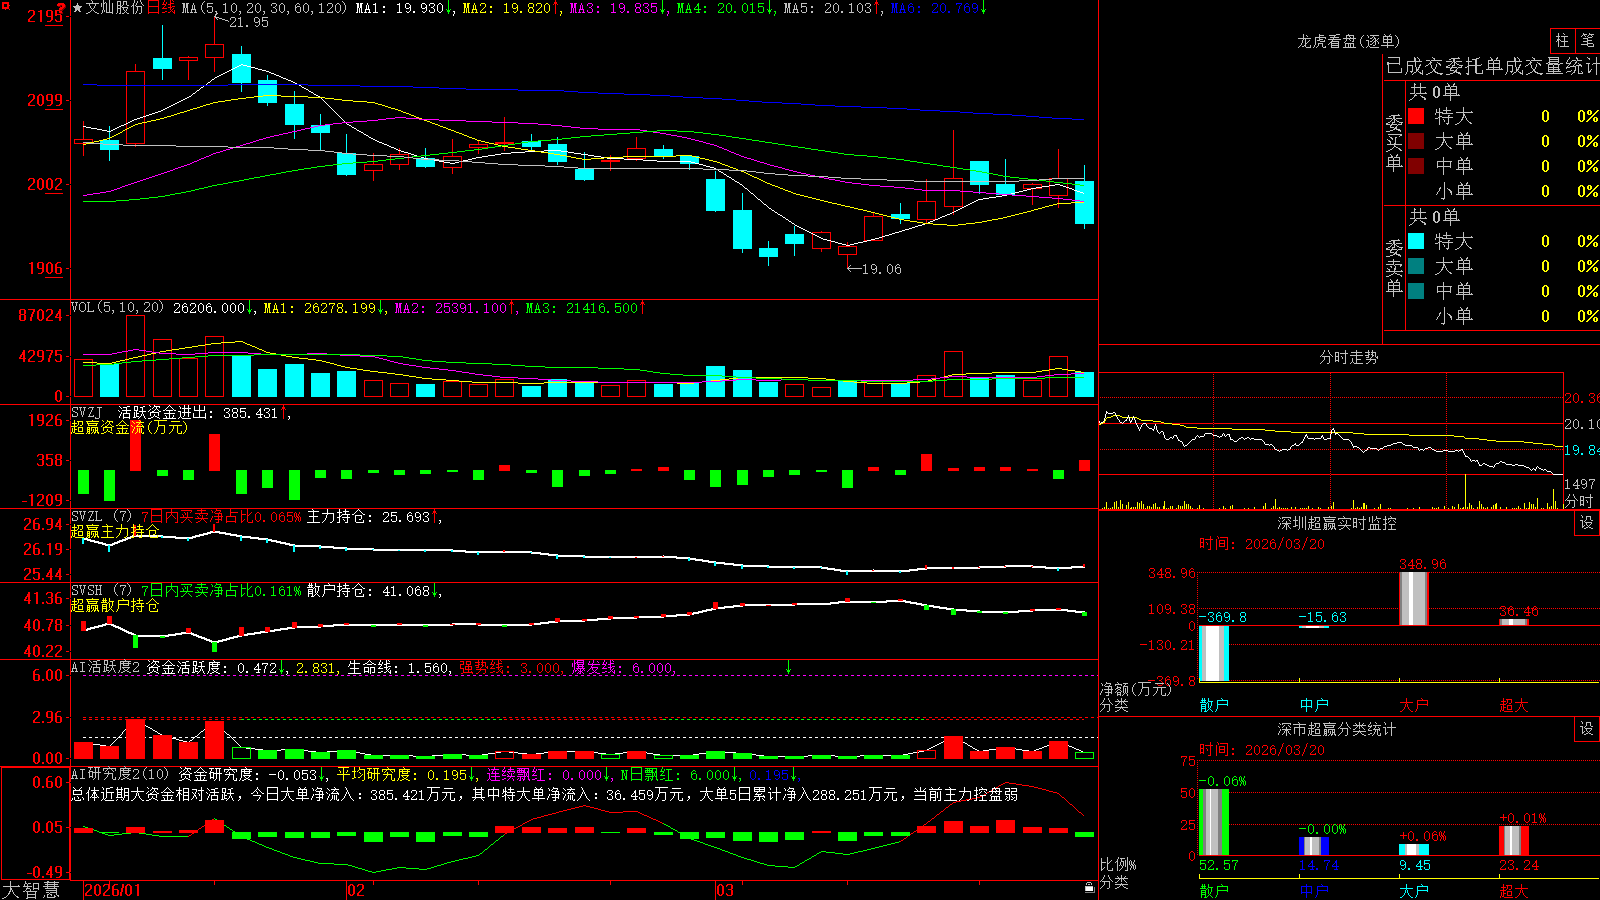Click the teal 中单 sell-order swatch
The image size is (1600, 900).
click(1416, 291)
